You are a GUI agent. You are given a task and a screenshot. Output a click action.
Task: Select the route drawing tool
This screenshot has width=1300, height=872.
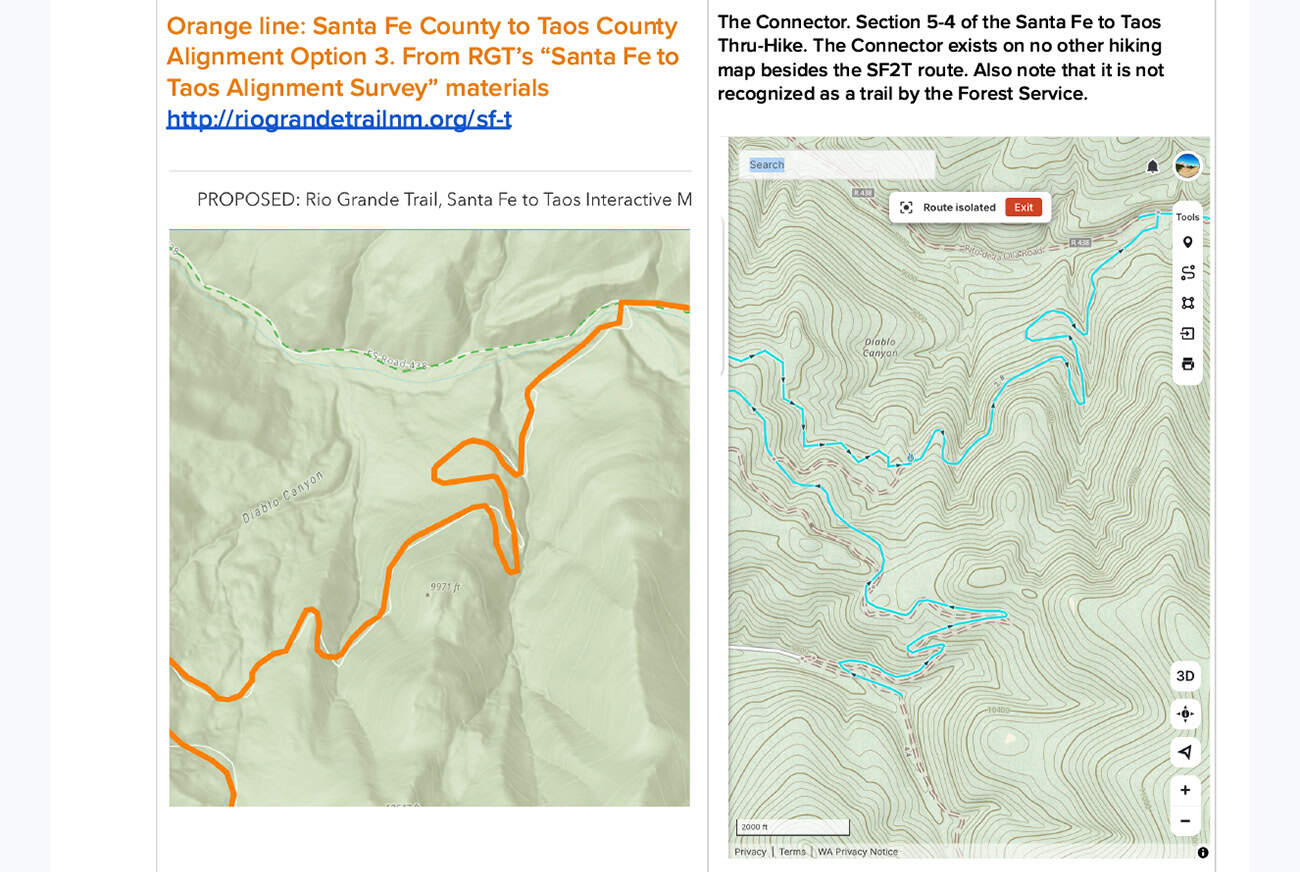1187,273
